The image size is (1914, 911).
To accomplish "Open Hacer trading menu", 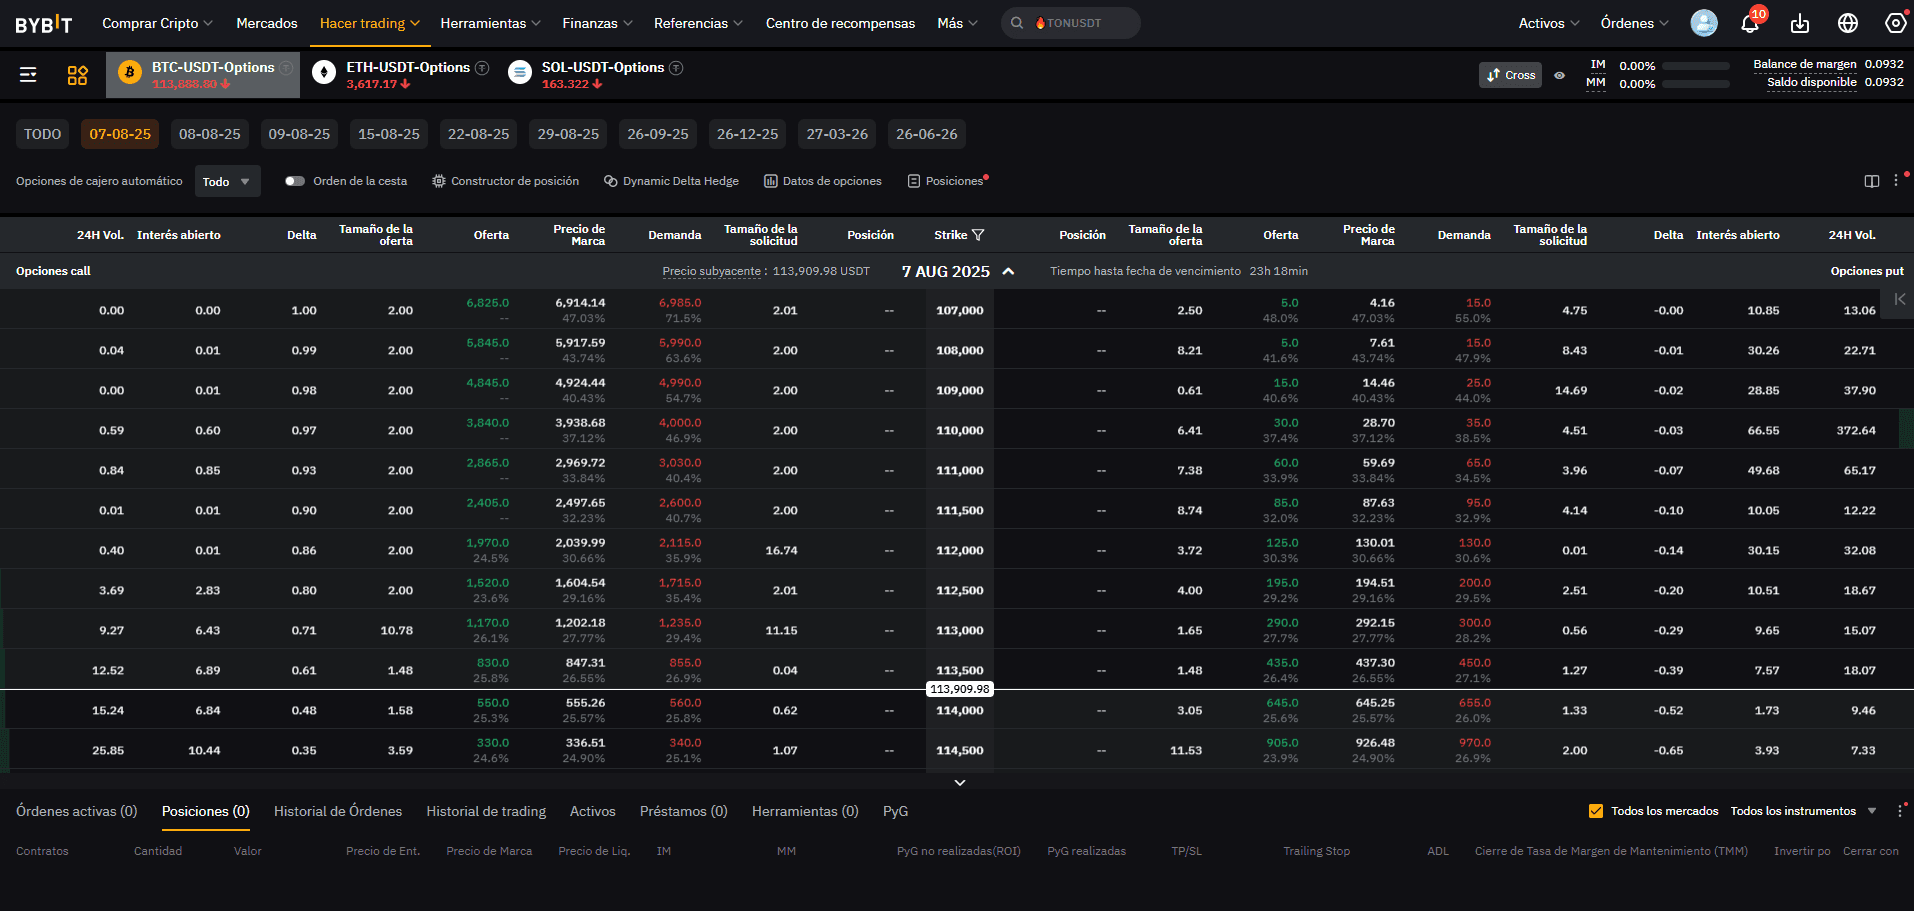I will coord(369,23).
